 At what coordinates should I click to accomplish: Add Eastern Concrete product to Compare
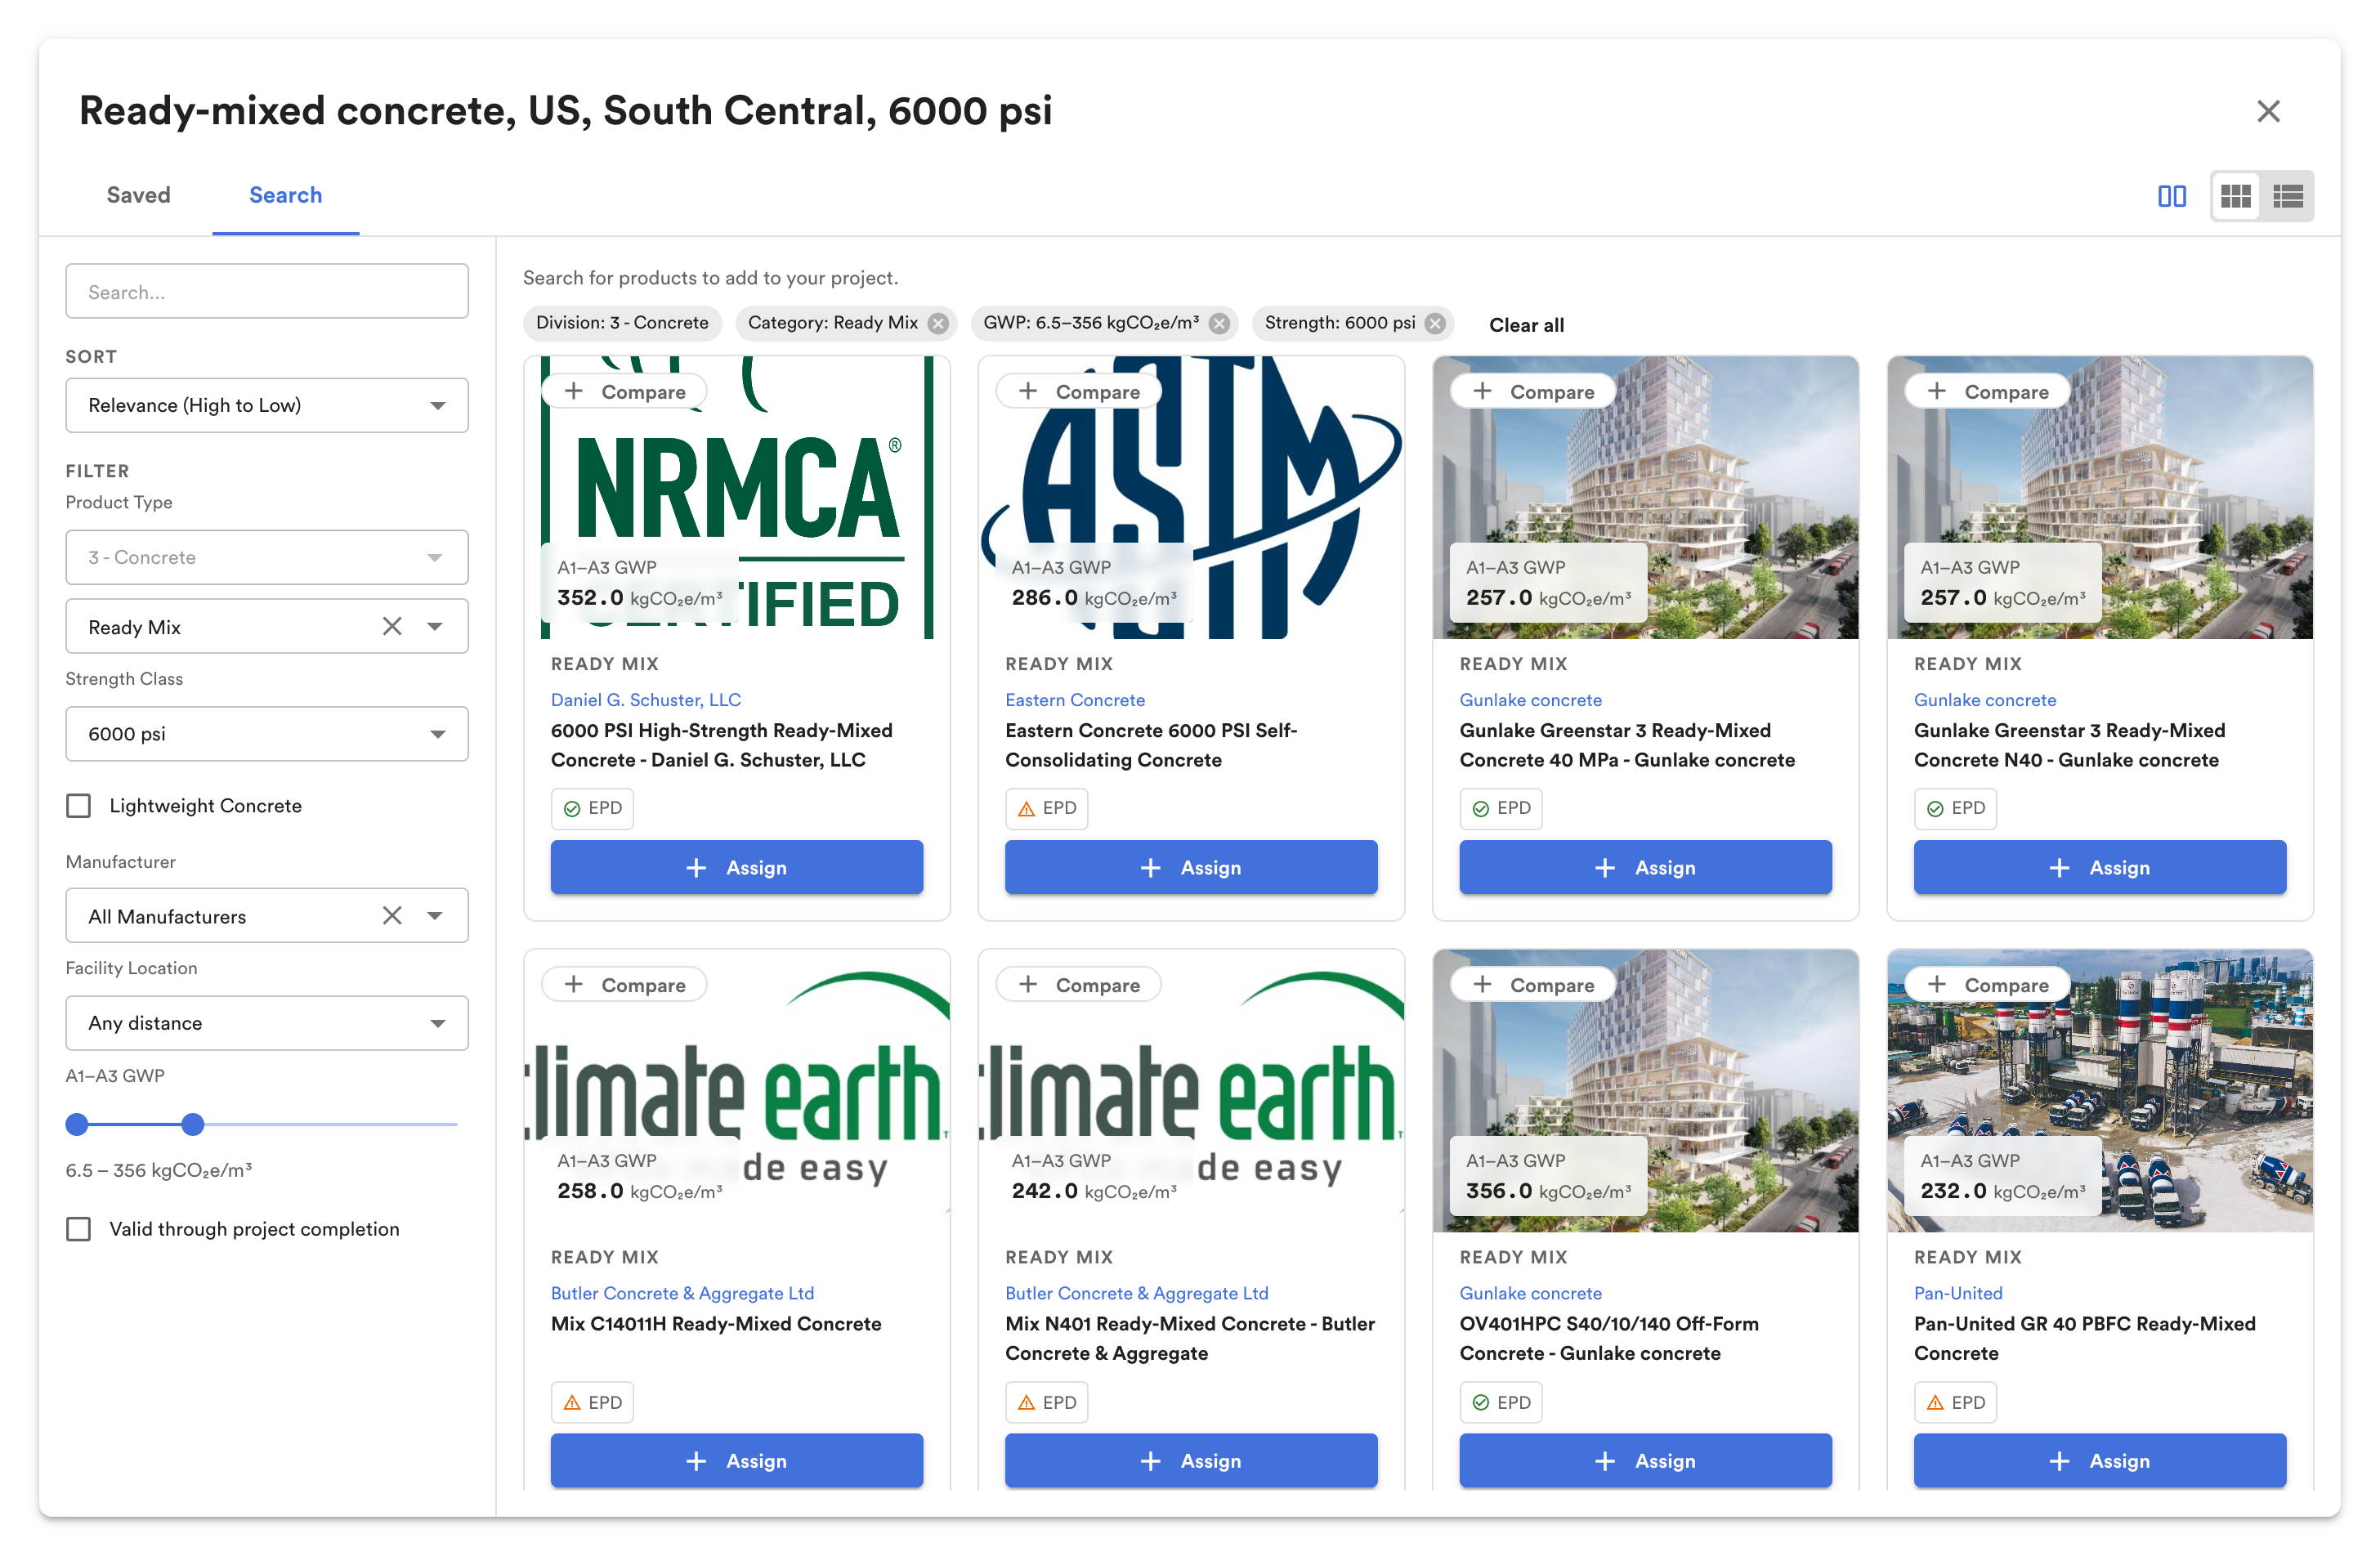coord(1078,391)
